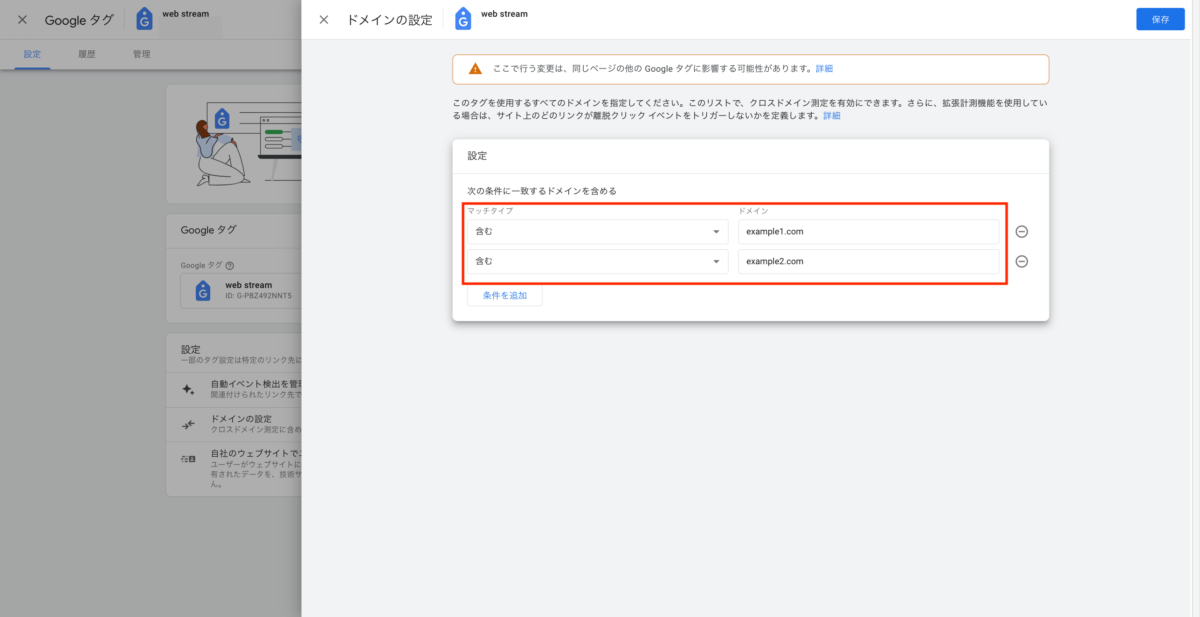1200x617 pixels.
Task: Expand the match type selector for example1.com row
Action: pyautogui.click(x=717, y=231)
